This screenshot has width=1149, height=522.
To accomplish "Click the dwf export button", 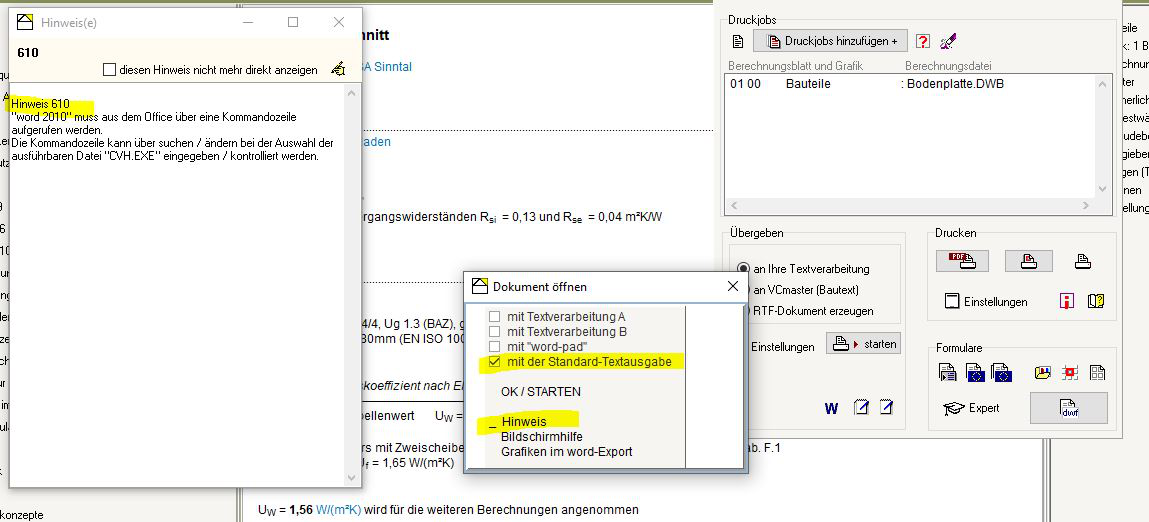I will coord(1068,408).
